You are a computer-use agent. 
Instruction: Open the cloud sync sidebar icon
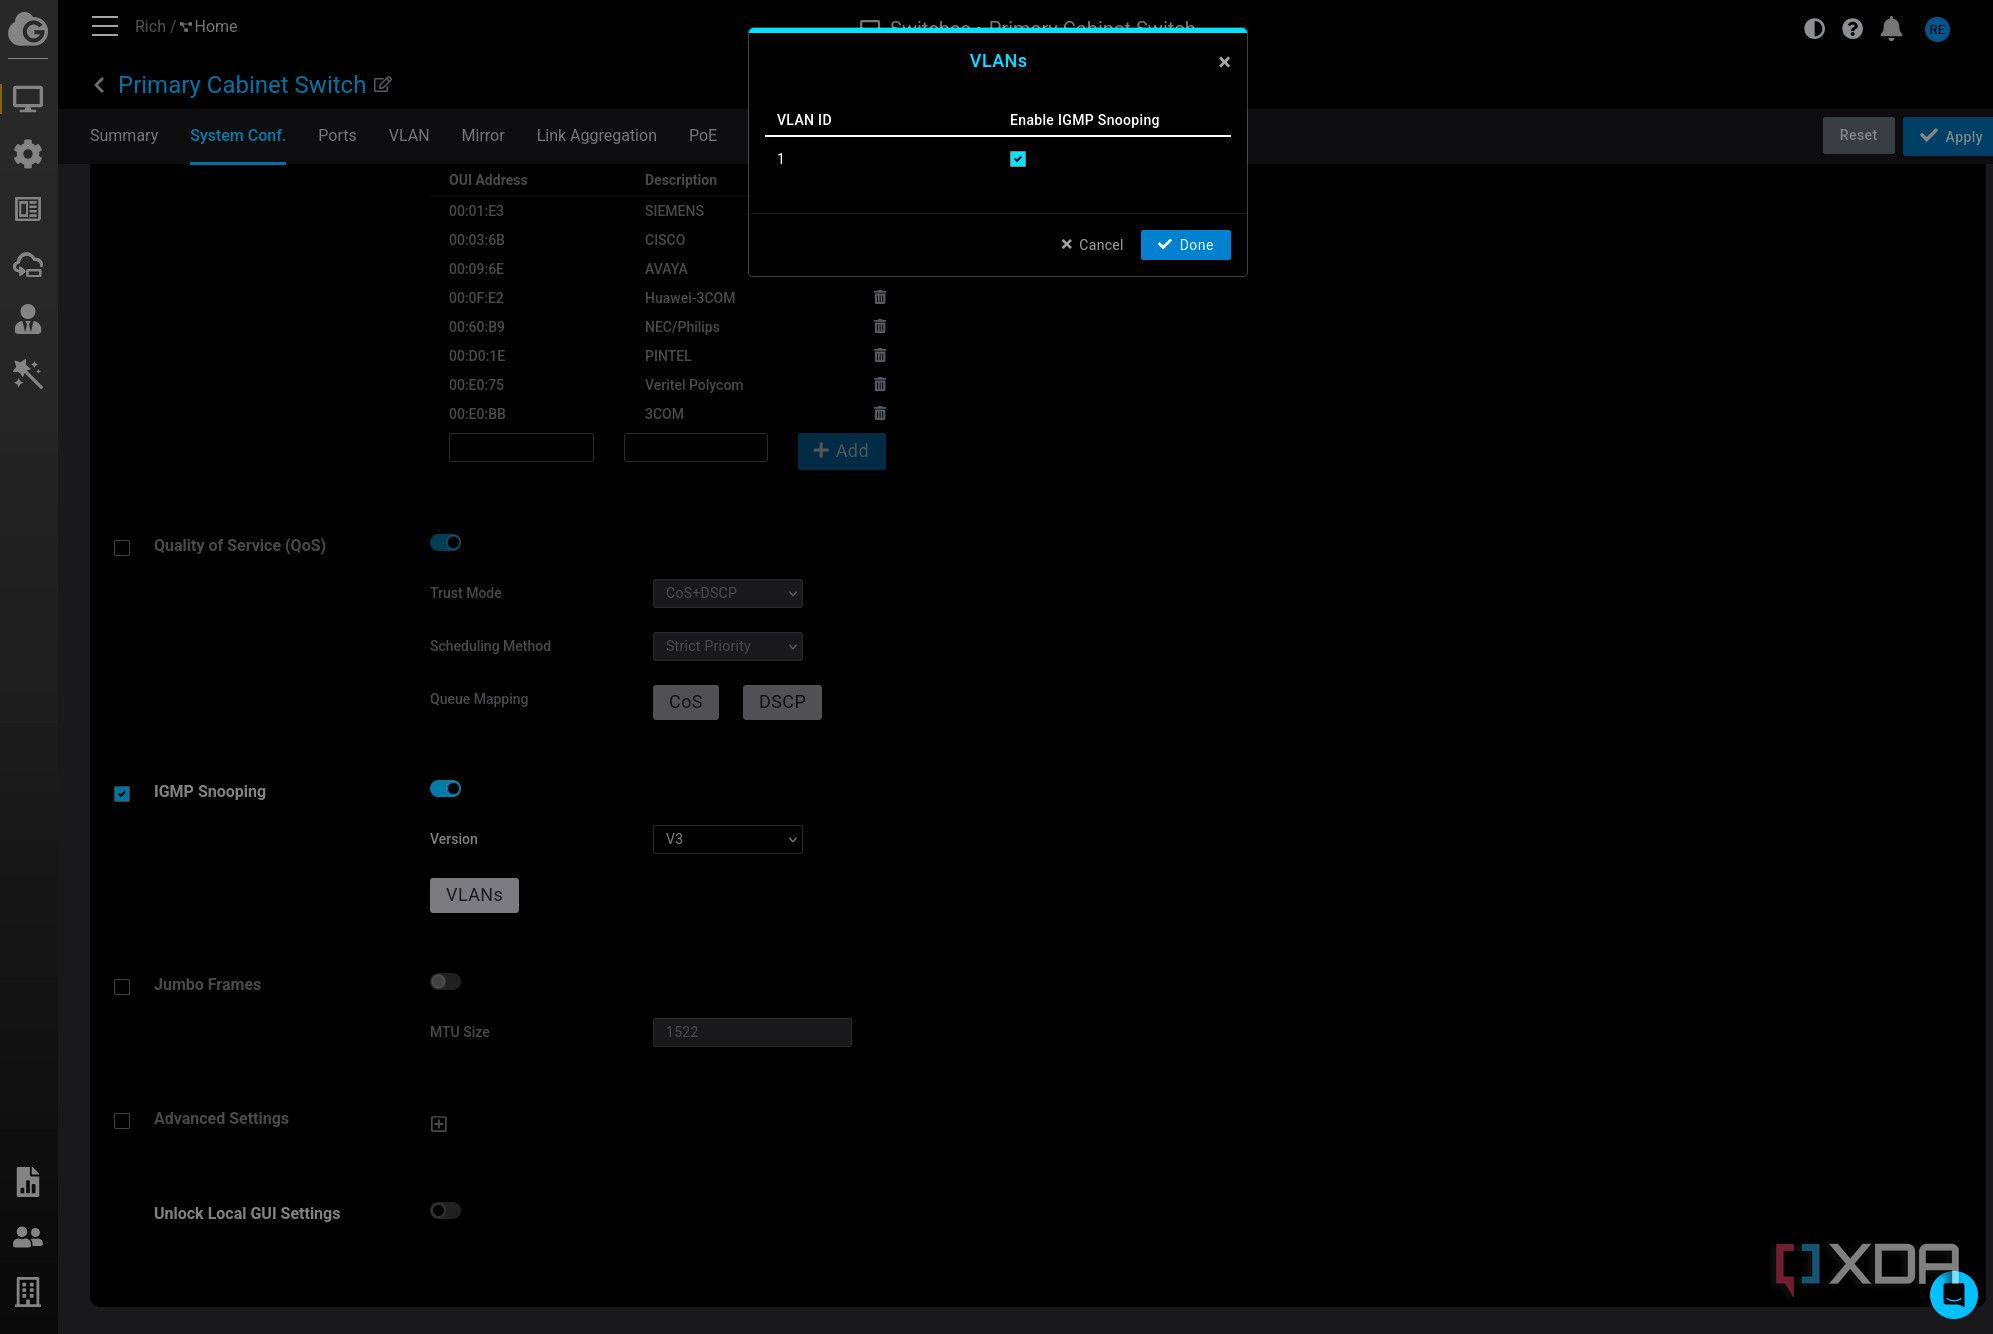pyautogui.click(x=28, y=265)
